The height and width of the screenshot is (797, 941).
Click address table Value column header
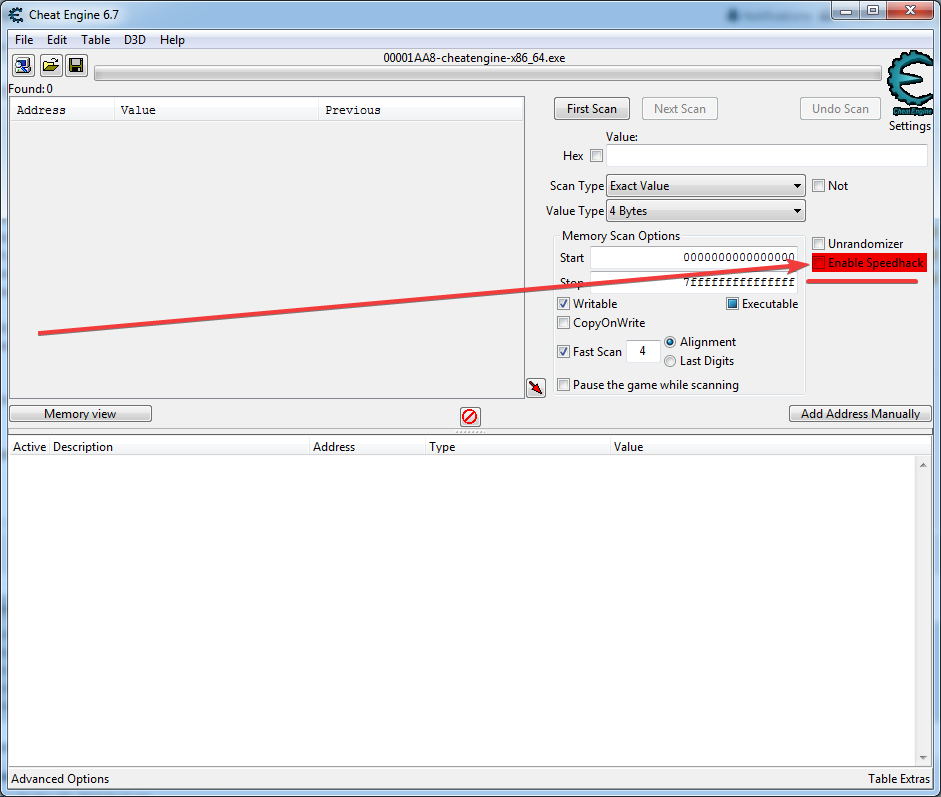[770, 447]
